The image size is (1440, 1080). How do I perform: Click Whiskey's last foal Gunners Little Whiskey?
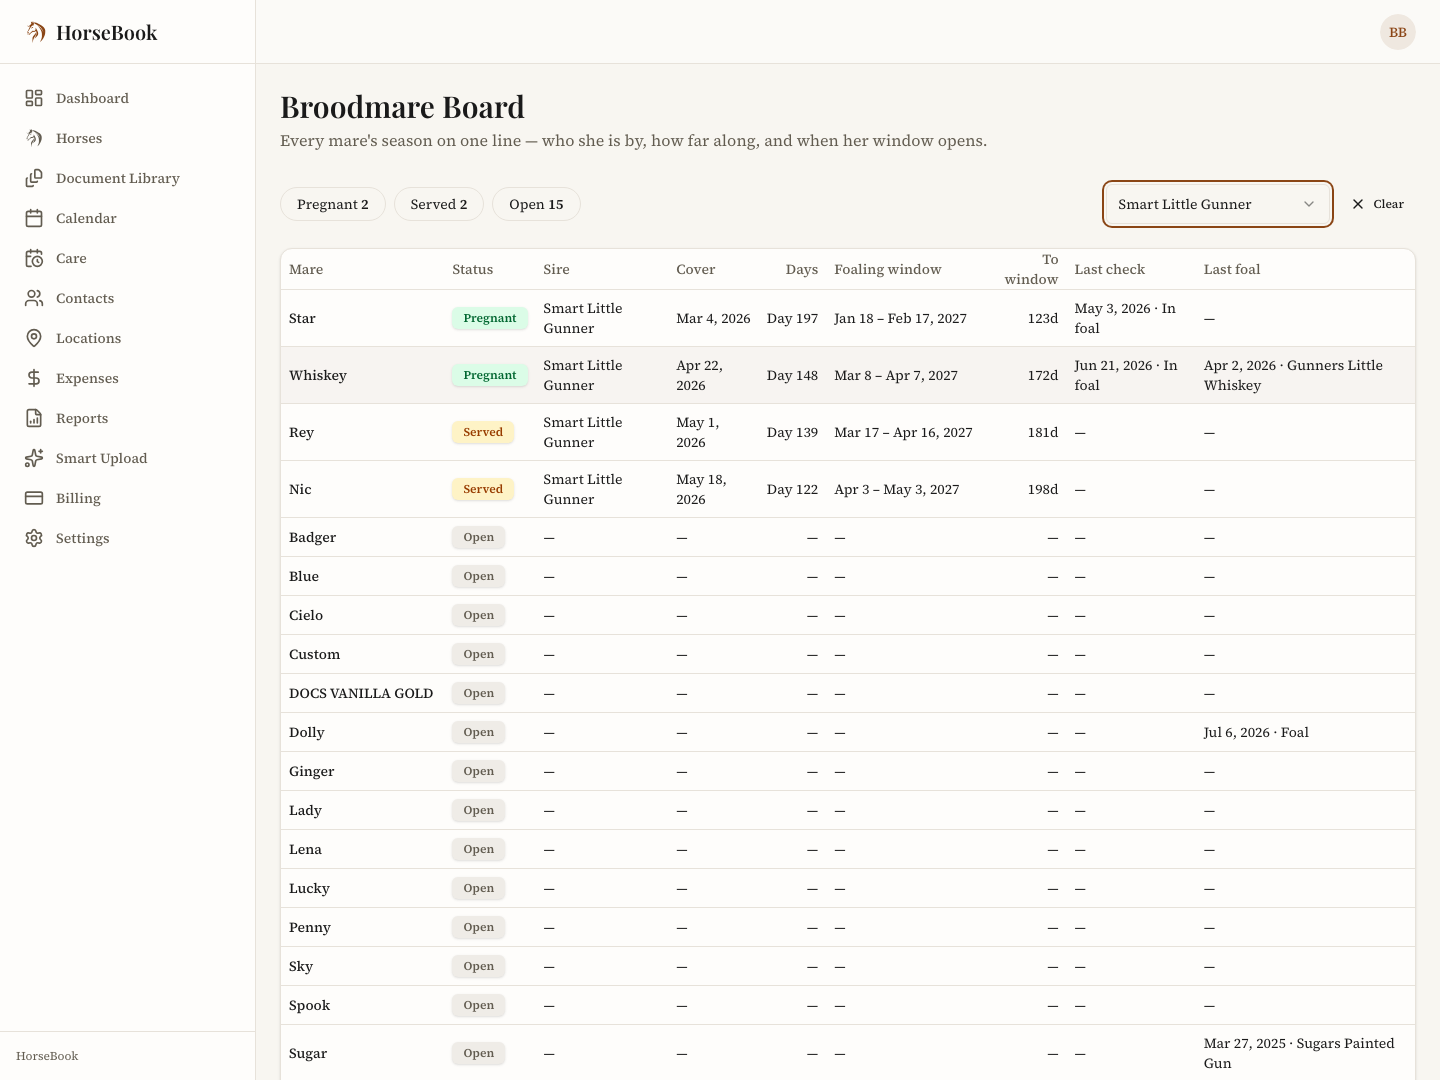1293,375
